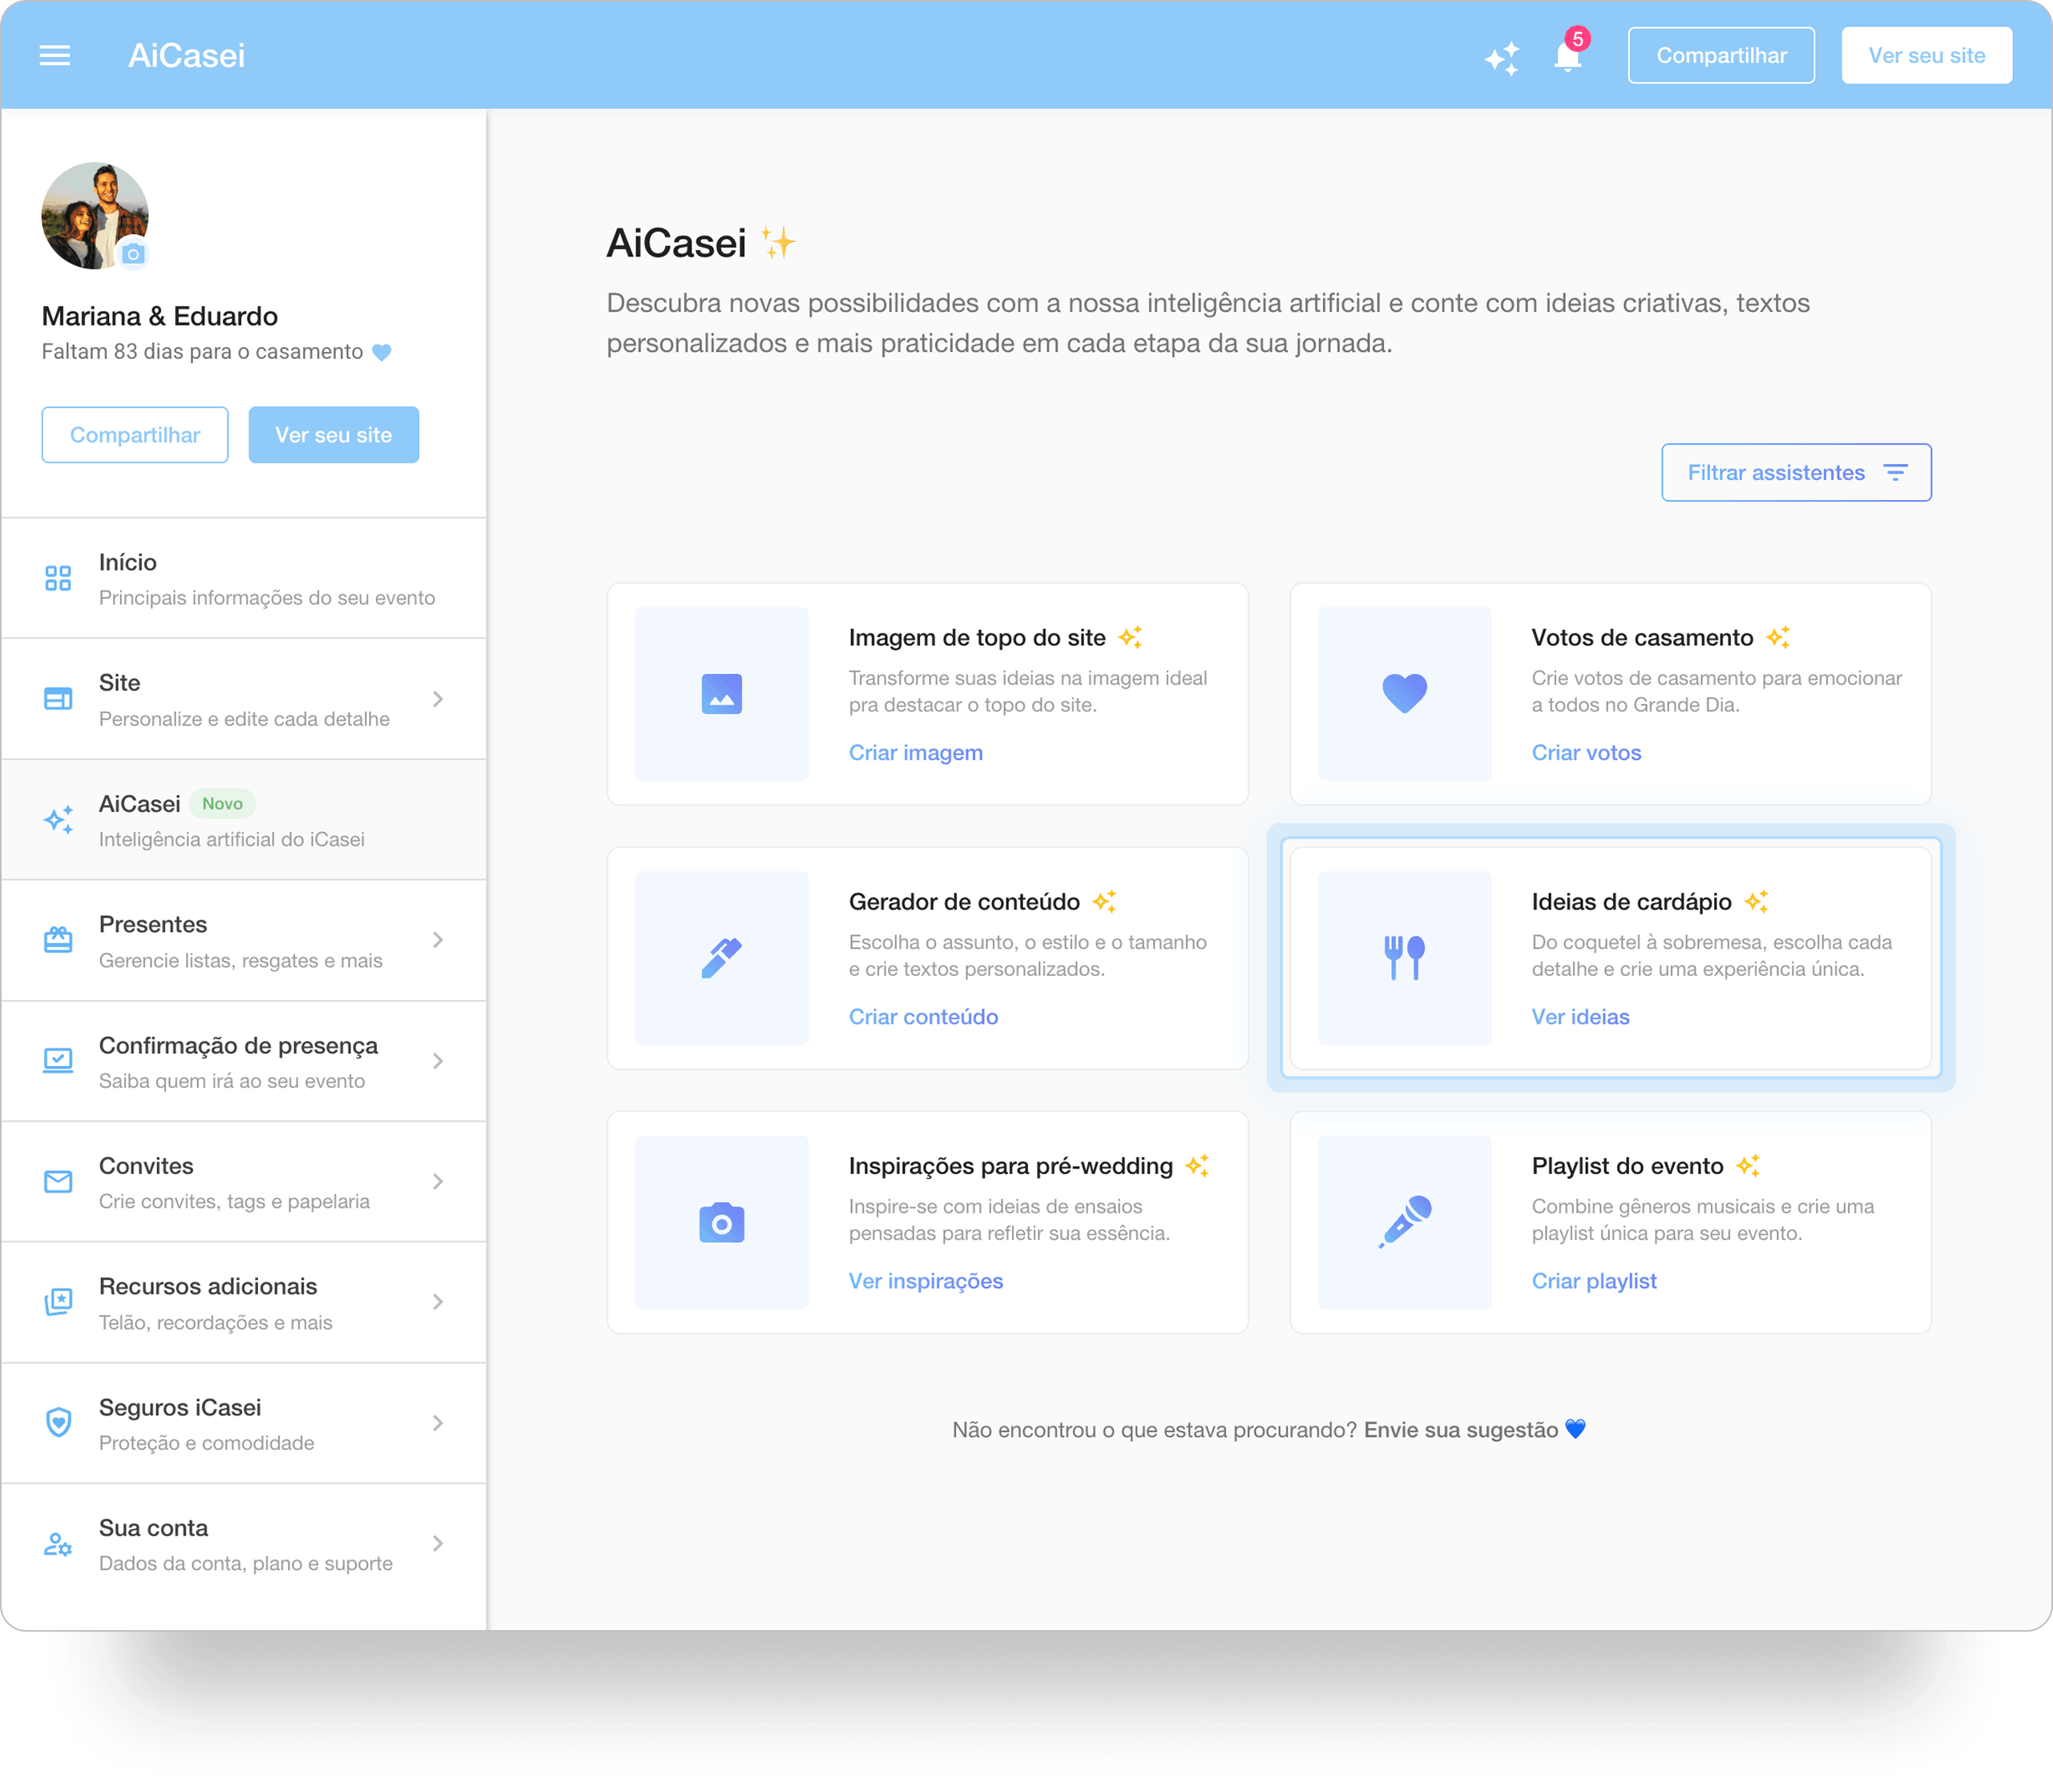Click the sidebar Compartilhar button

click(x=135, y=435)
